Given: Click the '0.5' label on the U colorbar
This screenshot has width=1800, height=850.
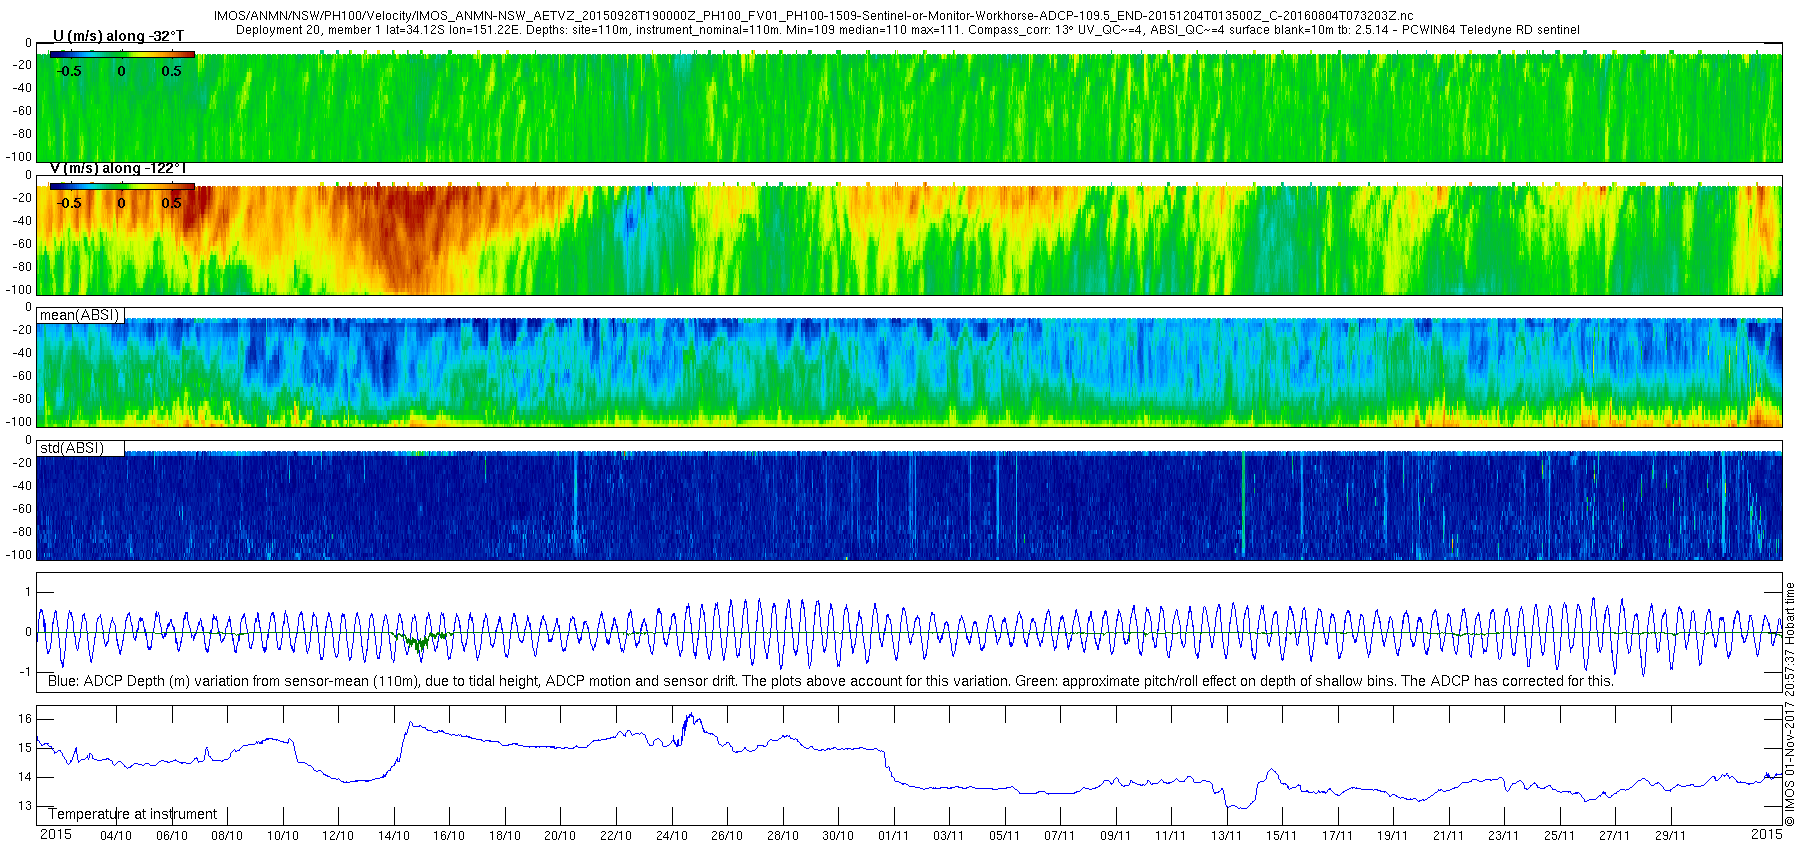Looking at the screenshot, I should click(171, 71).
